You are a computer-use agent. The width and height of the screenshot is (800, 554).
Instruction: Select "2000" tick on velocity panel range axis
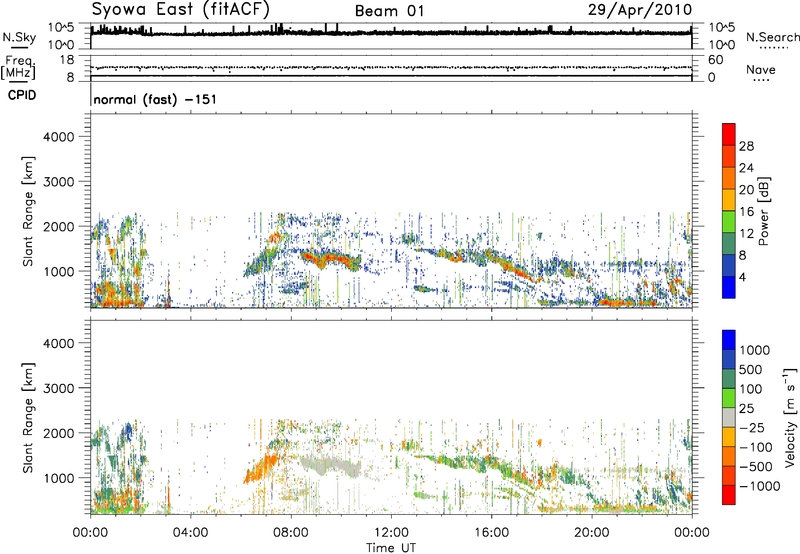(x=59, y=433)
